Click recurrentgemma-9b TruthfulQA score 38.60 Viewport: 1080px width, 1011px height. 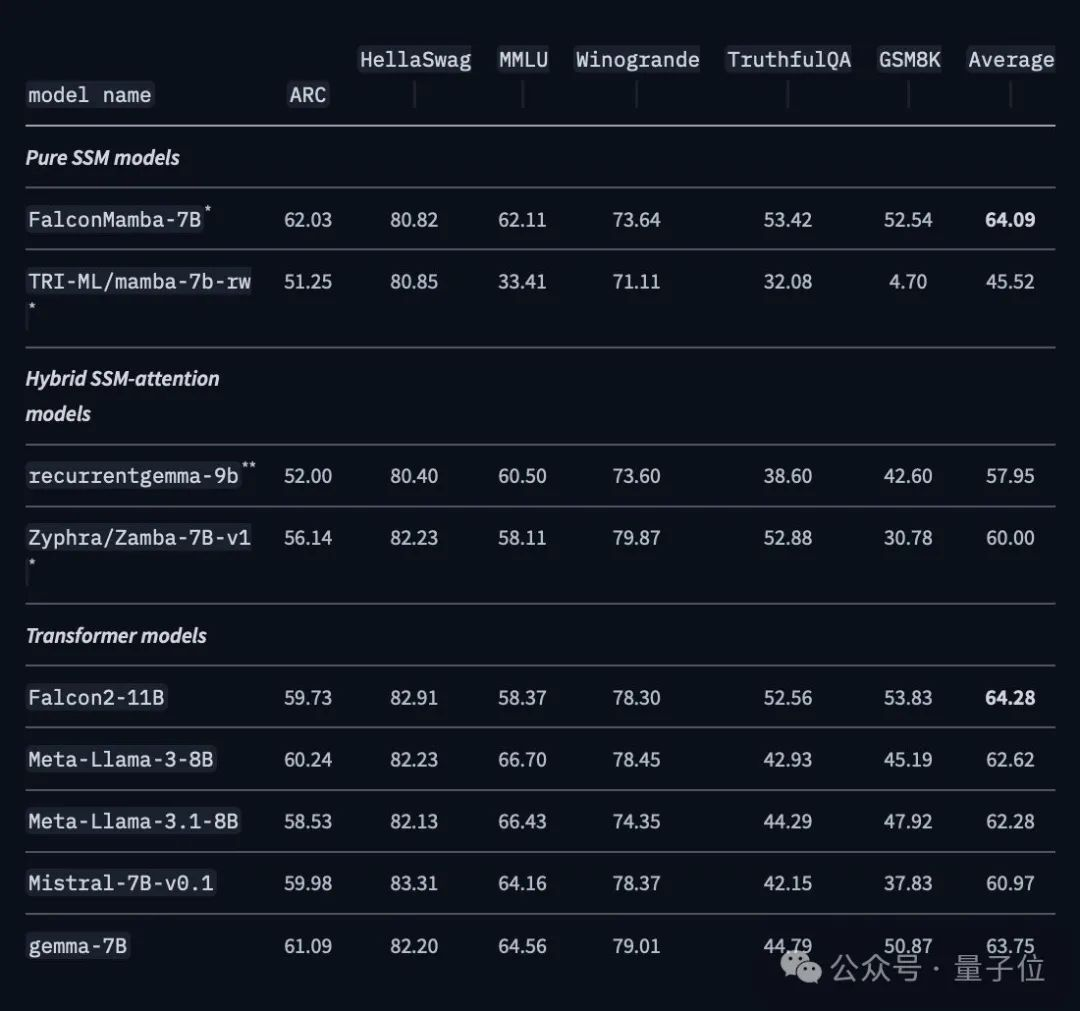788,476
